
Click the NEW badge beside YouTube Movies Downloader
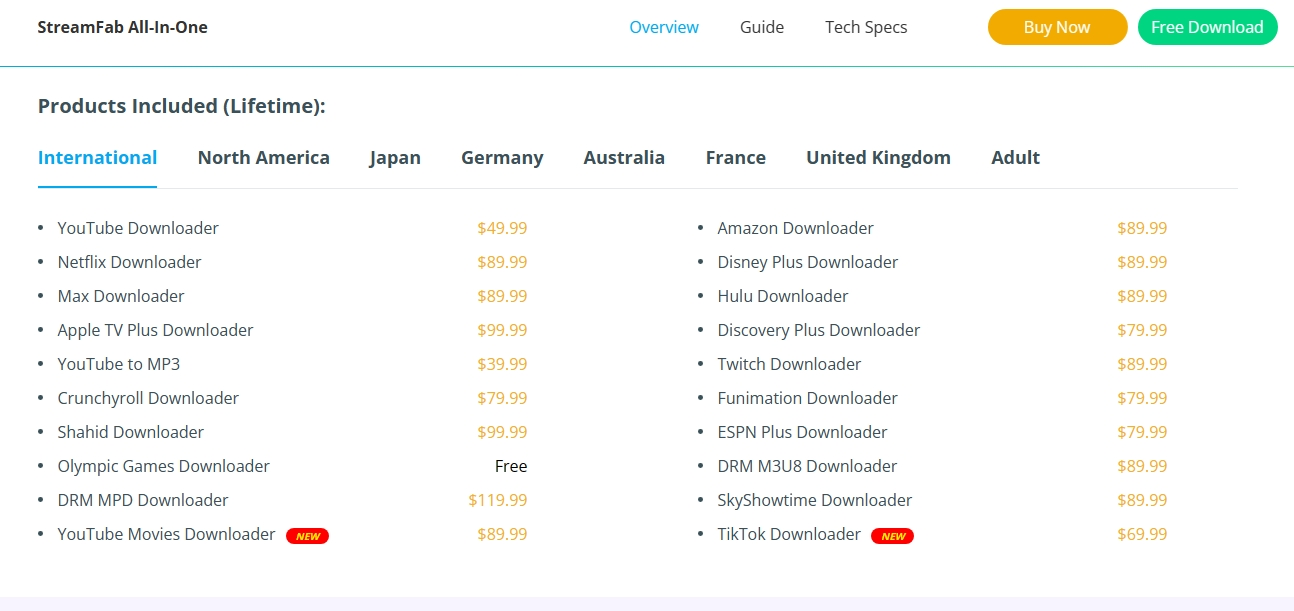(x=307, y=536)
